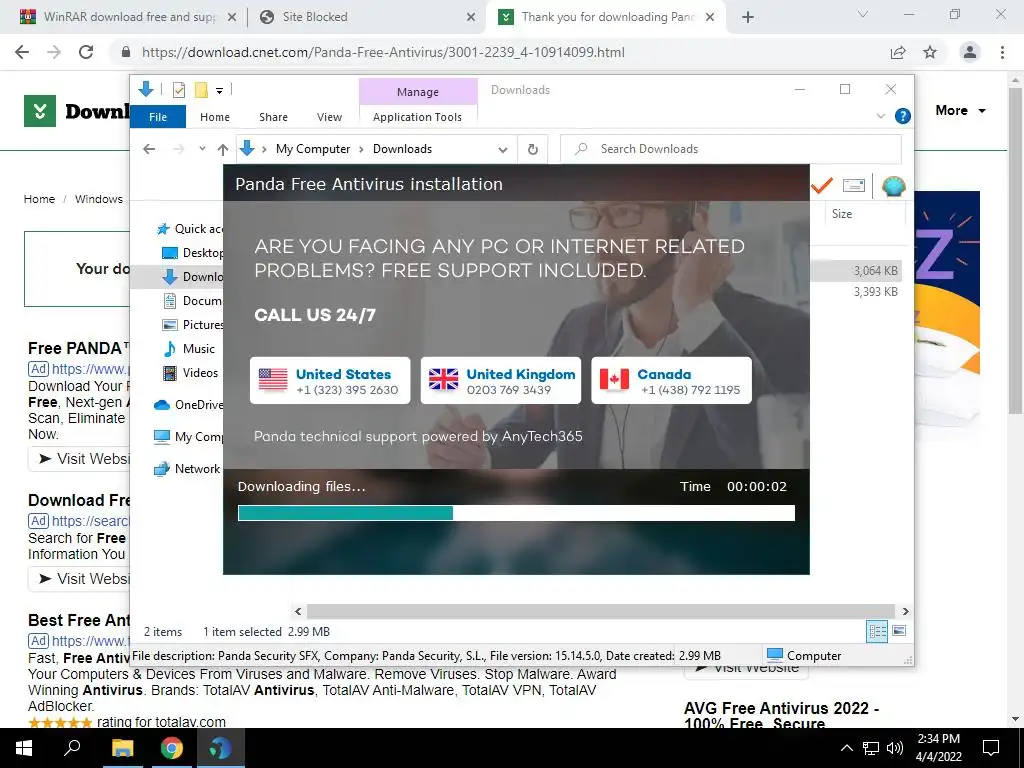The width and height of the screenshot is (1024, 768).
Task: Expand the ribbon with the chevron
Action: (x=880, y=116)
